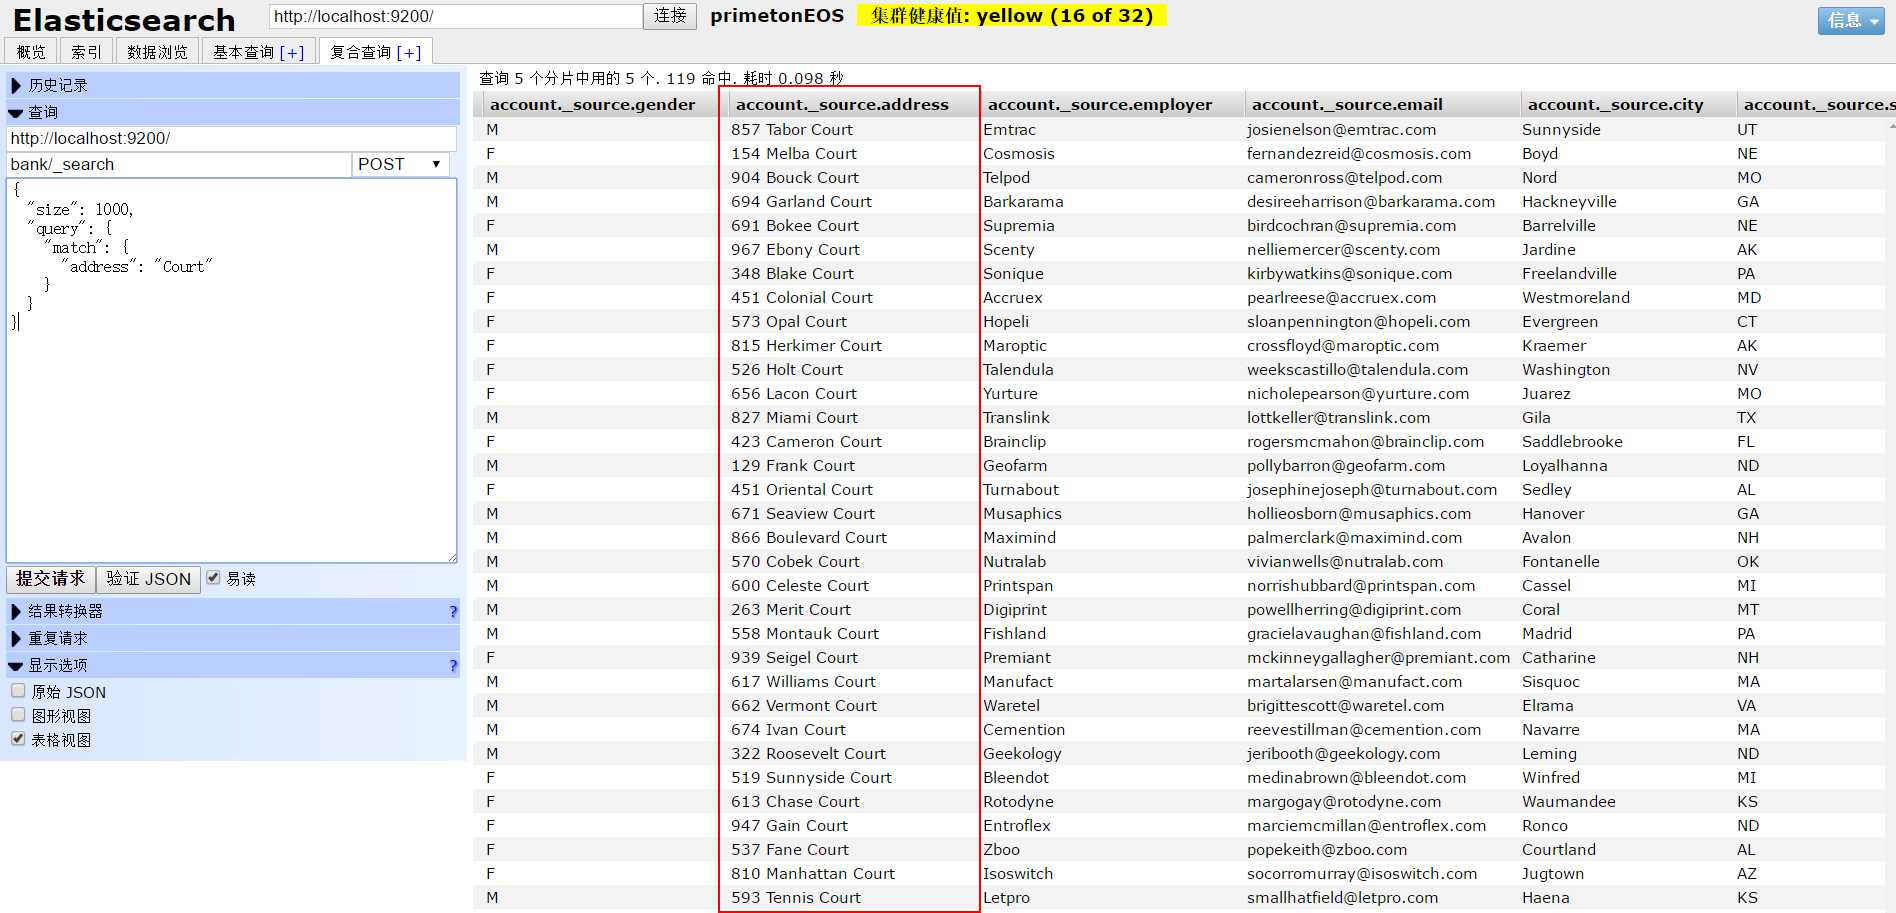This screenshot has height=913, width=1896.
Task: Select employer cell Maroptic
Action: click(x=1015, y=346)
